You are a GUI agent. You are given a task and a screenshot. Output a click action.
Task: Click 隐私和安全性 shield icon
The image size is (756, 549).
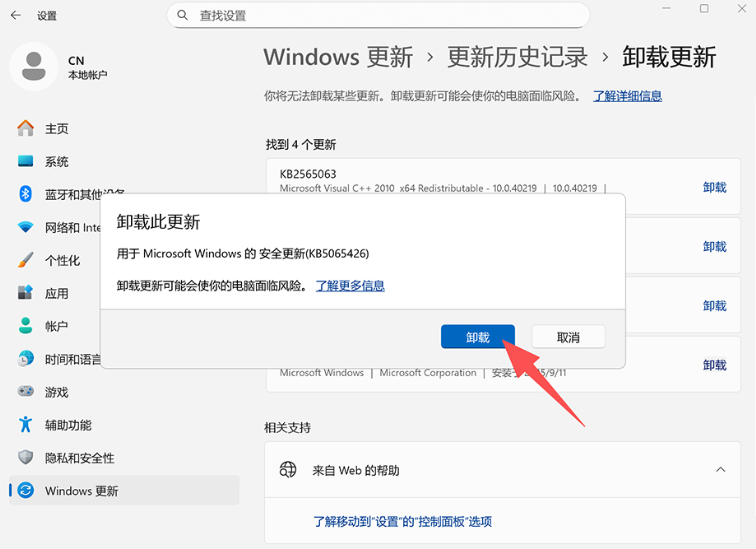pyautogui.click(x=26, y=458)
